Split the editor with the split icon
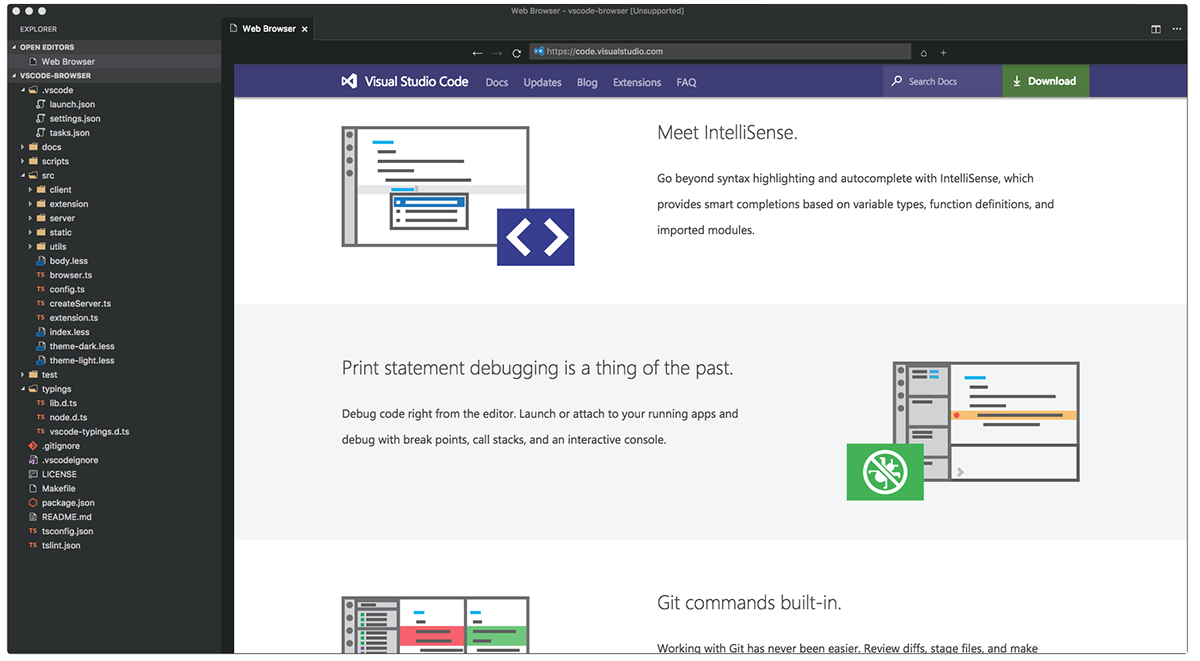Viewport: 1200px width, 661px height. click(x=1156, y=29)
